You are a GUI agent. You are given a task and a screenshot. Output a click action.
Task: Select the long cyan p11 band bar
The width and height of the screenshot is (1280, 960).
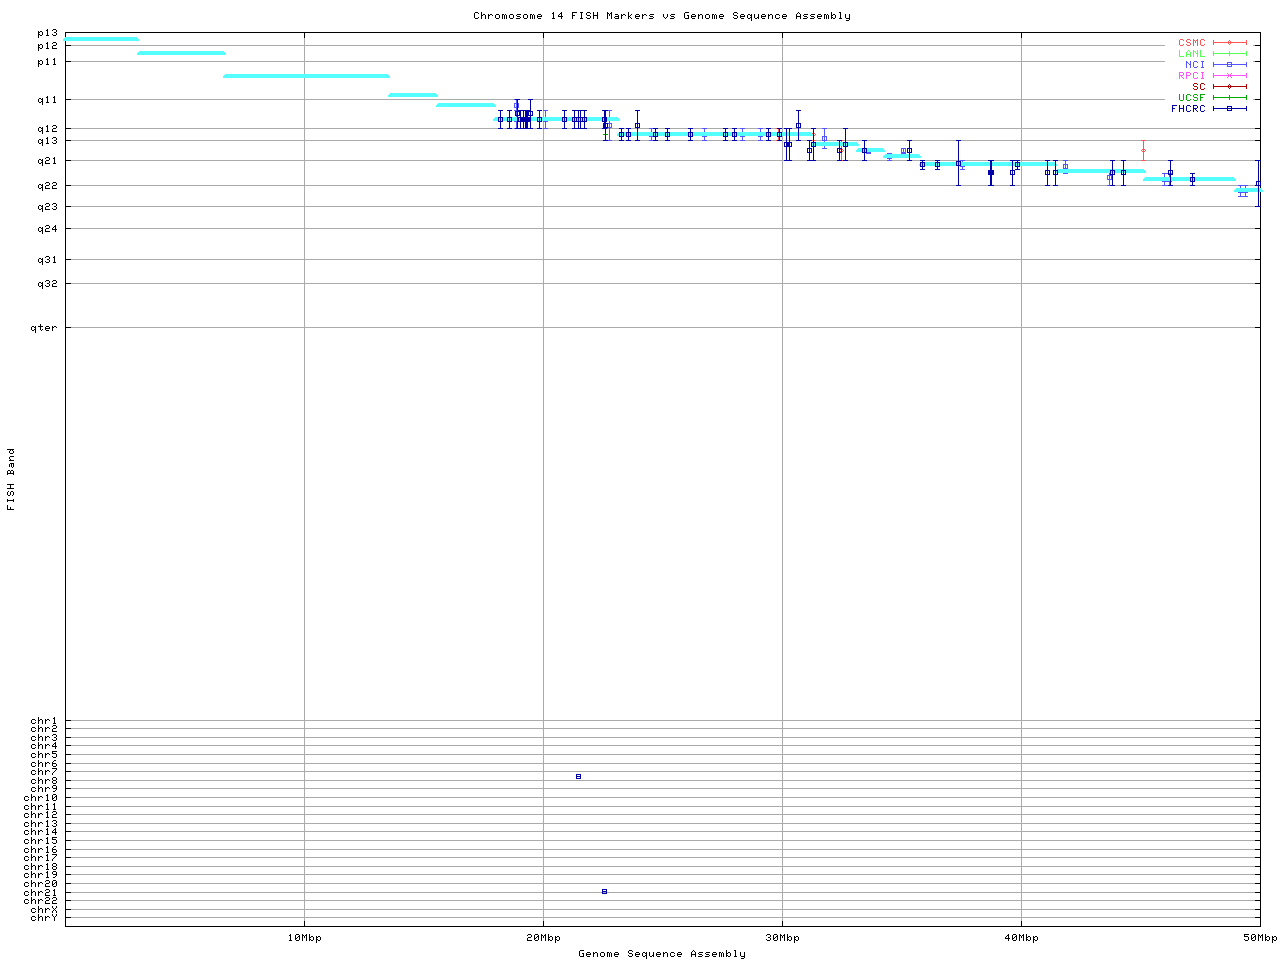pyautogui.click(x=306, y=76)
